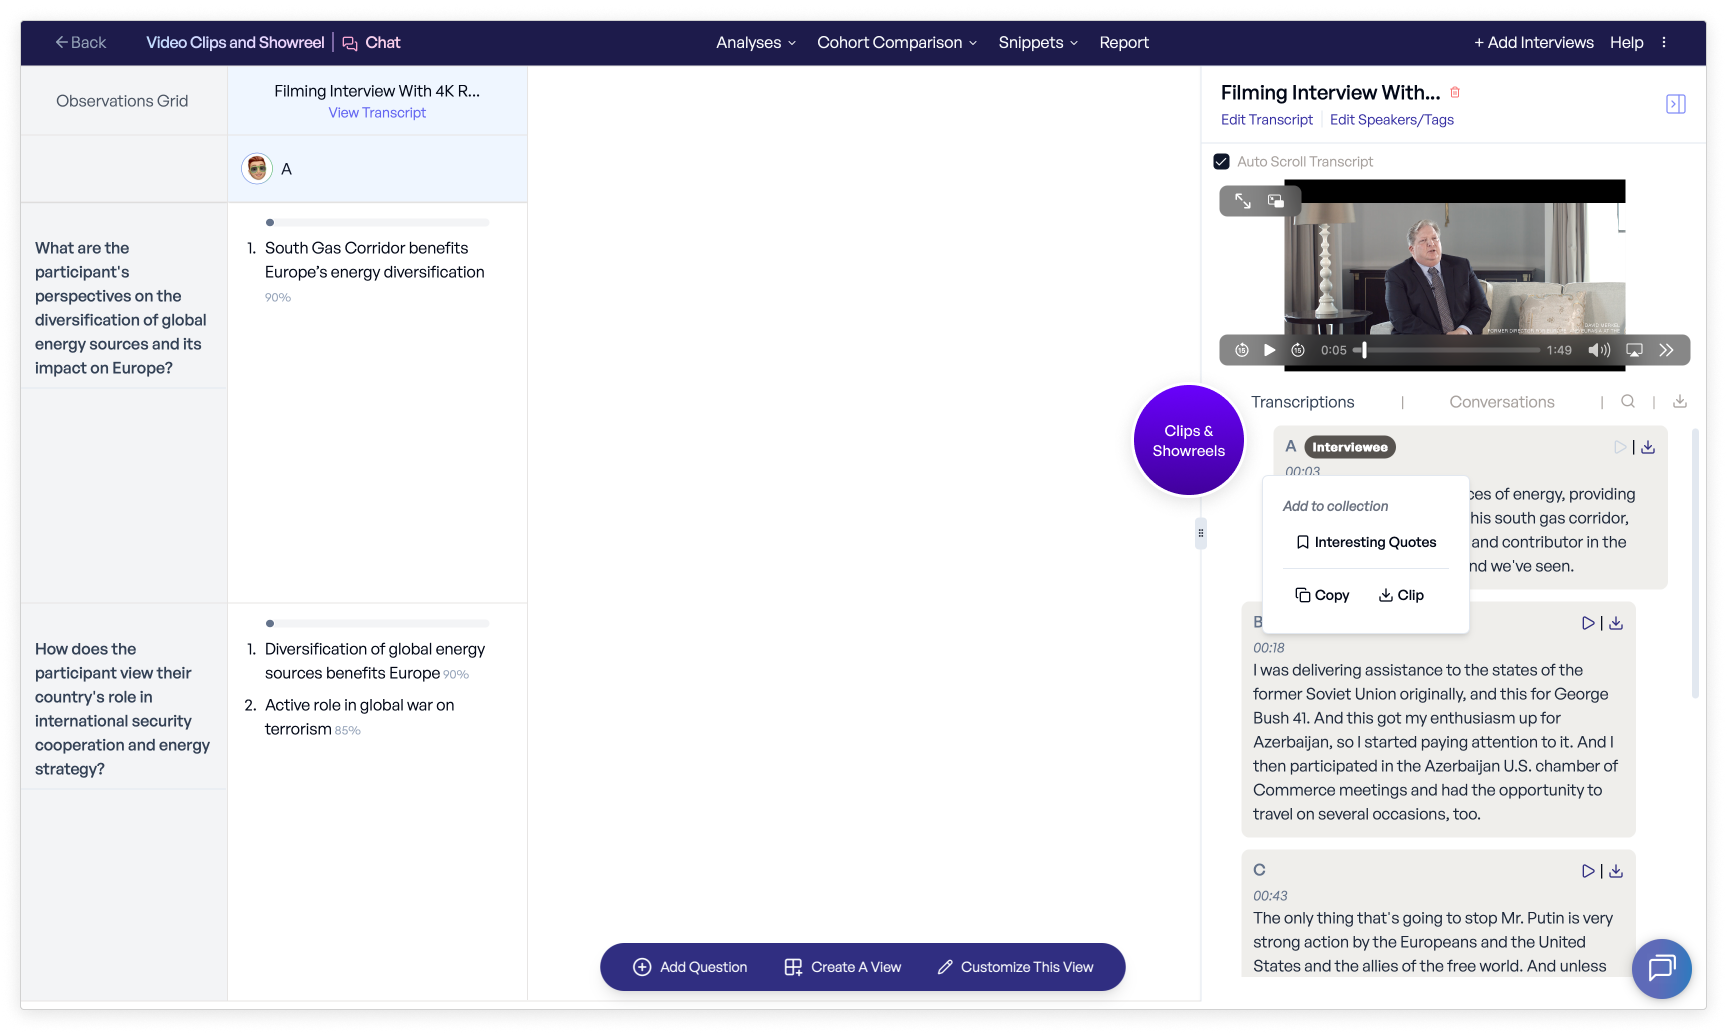Image resolution: width=1727 pixels, height=1034 pixels.
Task: Click Clip in the popup menu
Action: (1401, 595)
